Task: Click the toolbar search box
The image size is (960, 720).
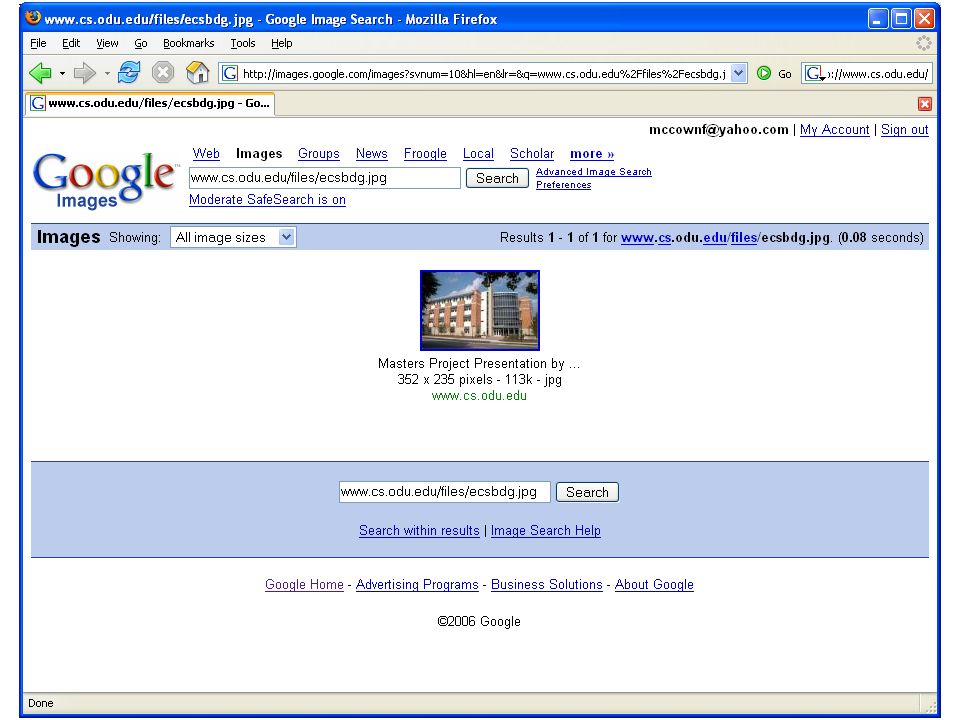Action: coord(878,73)
